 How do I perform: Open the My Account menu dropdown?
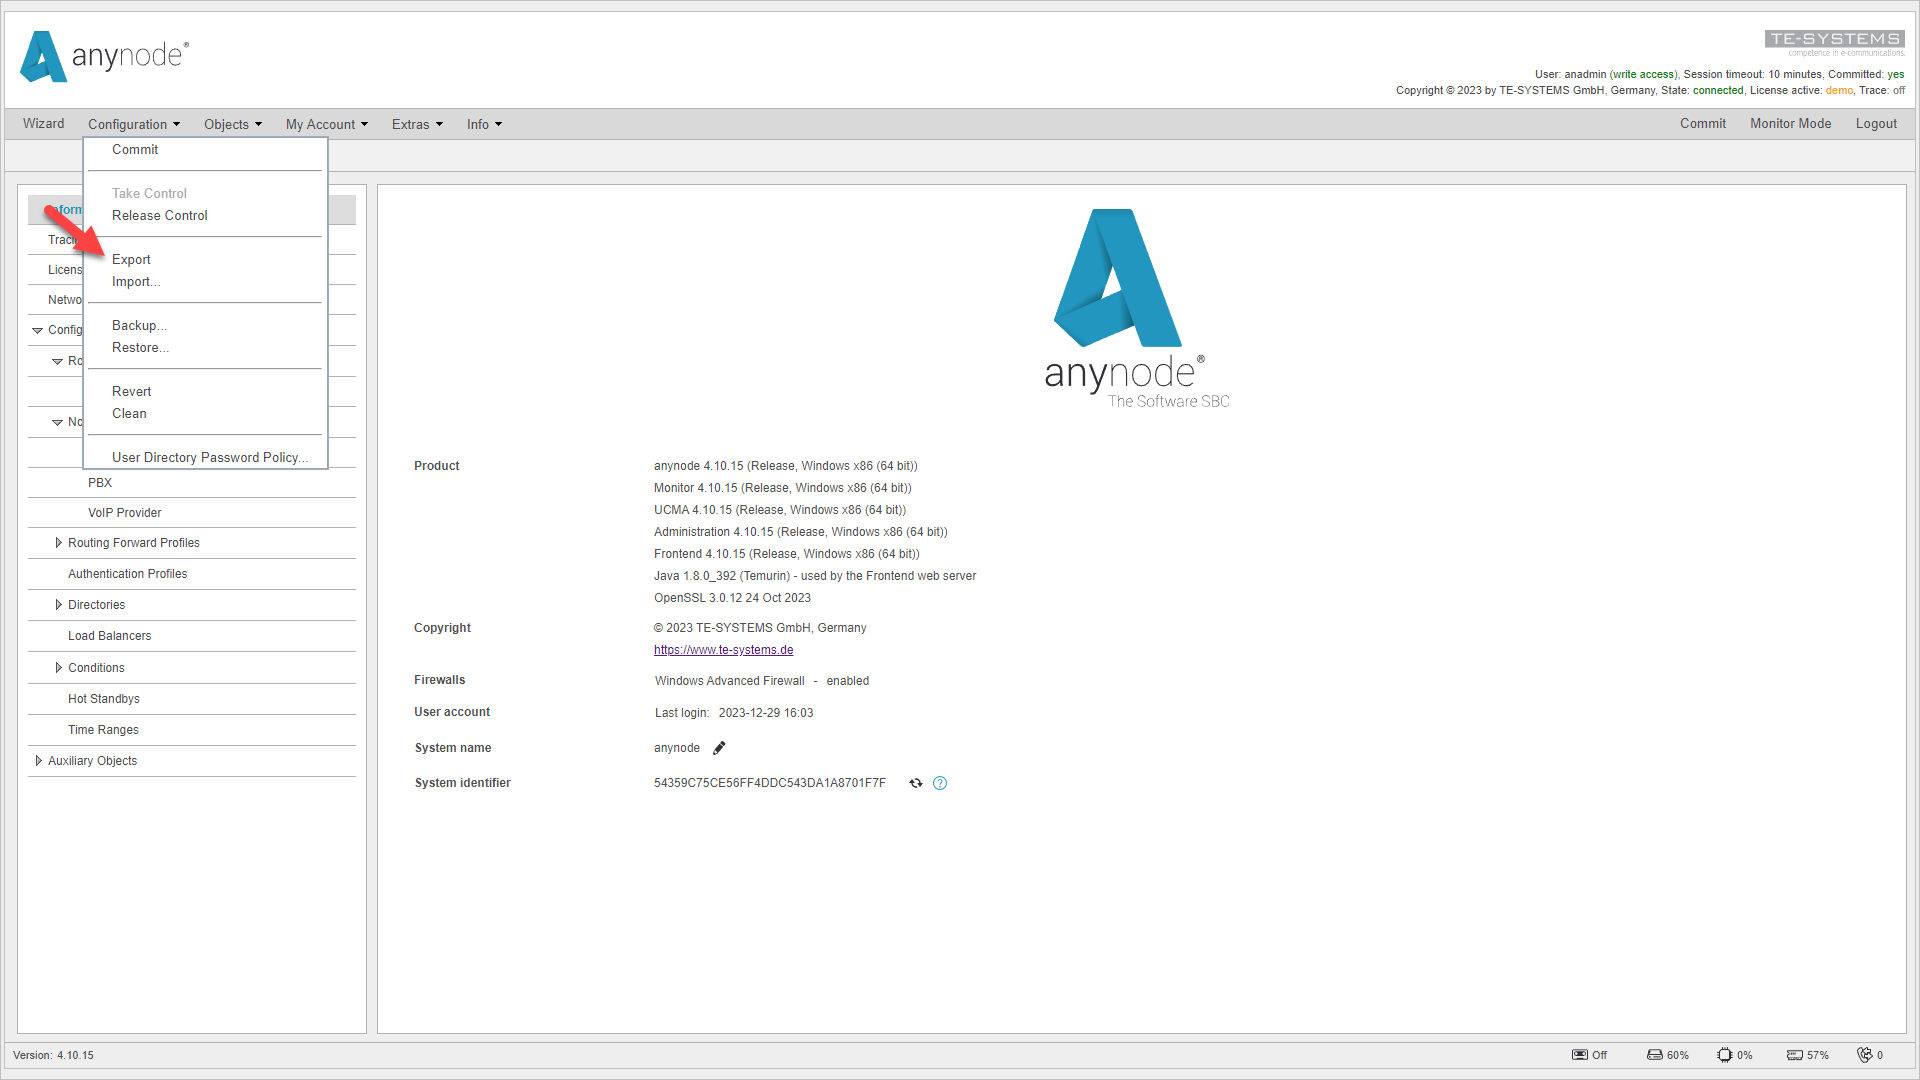coord(327,124)
